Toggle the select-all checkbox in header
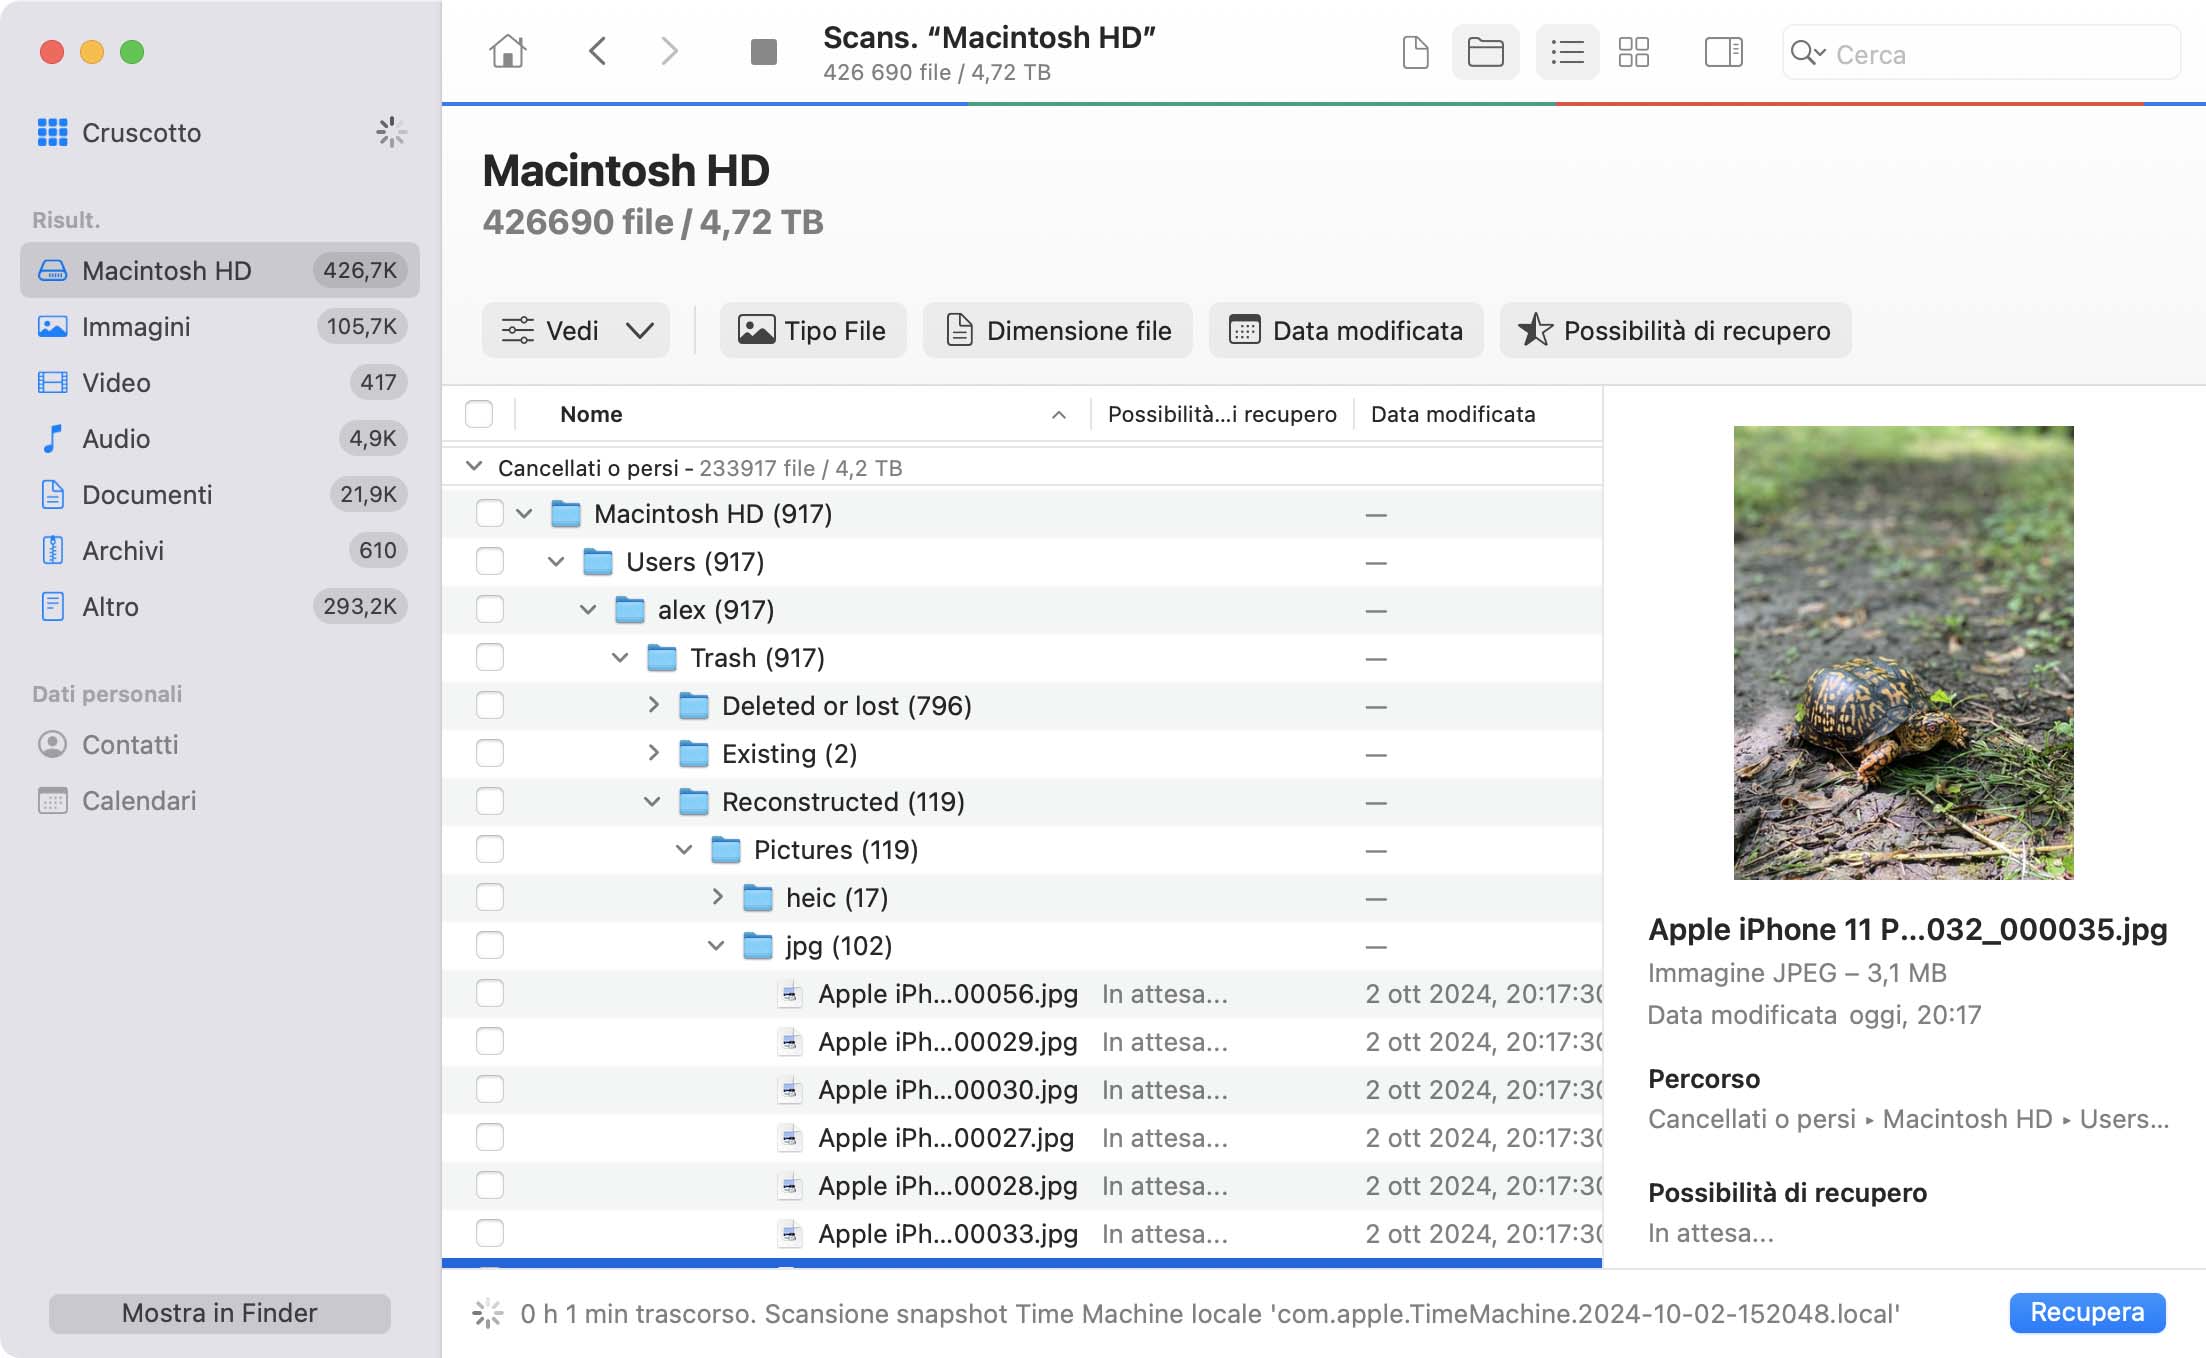 479,414
